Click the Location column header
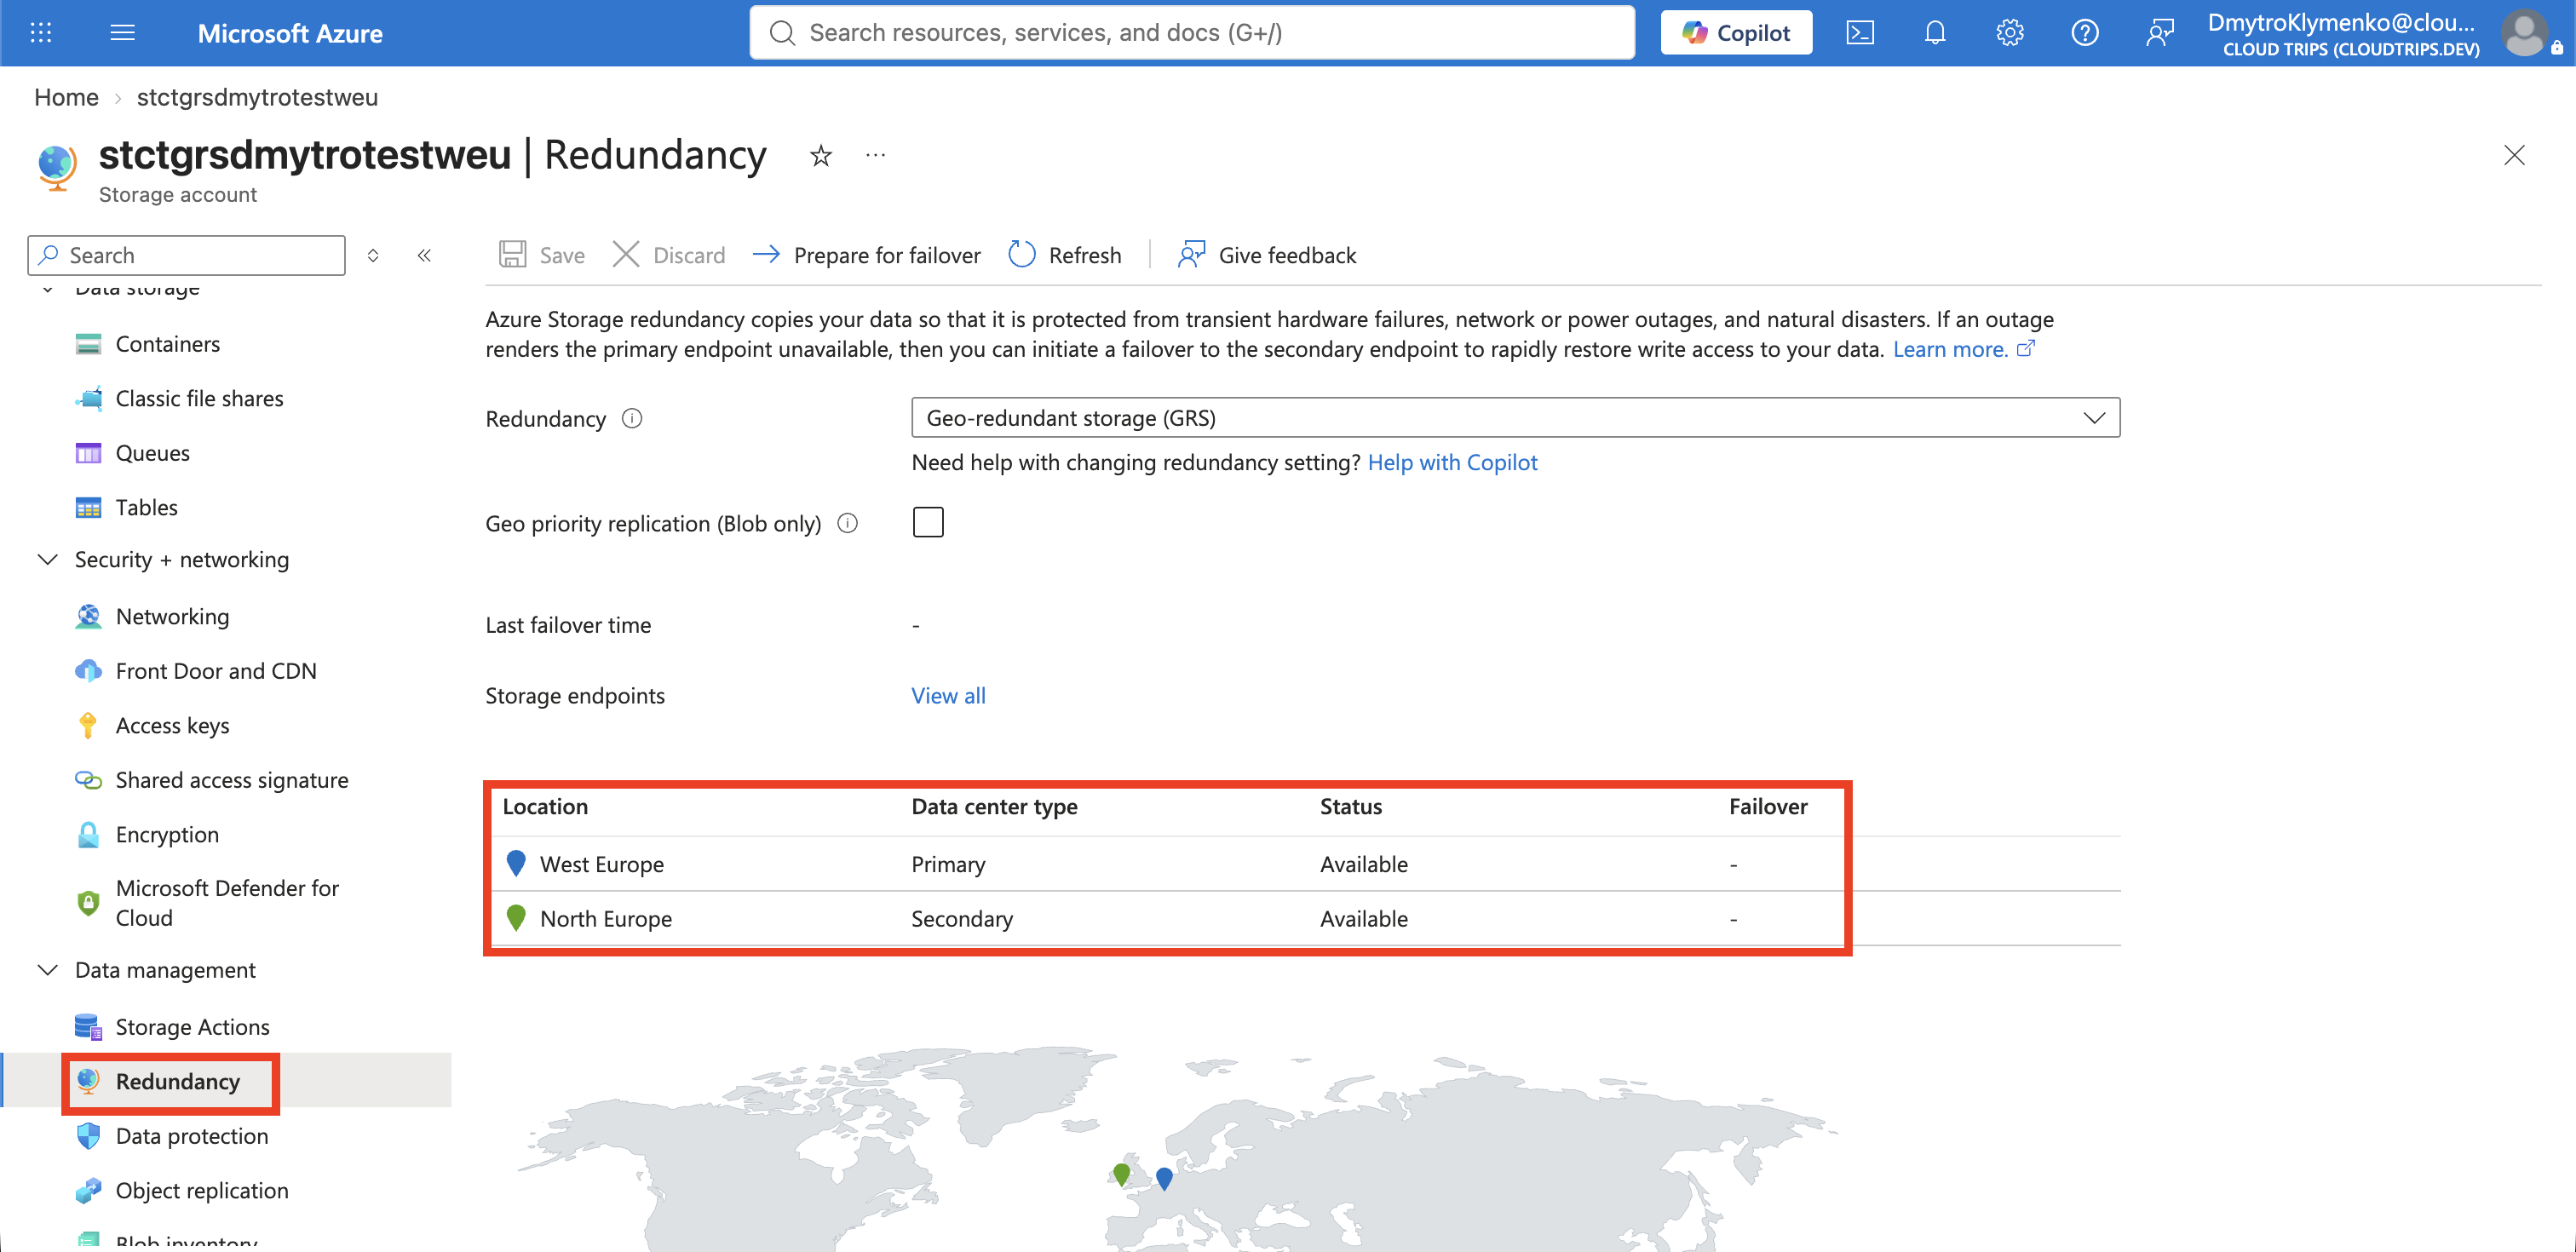 pyautogui.click(x=545, y=807)
